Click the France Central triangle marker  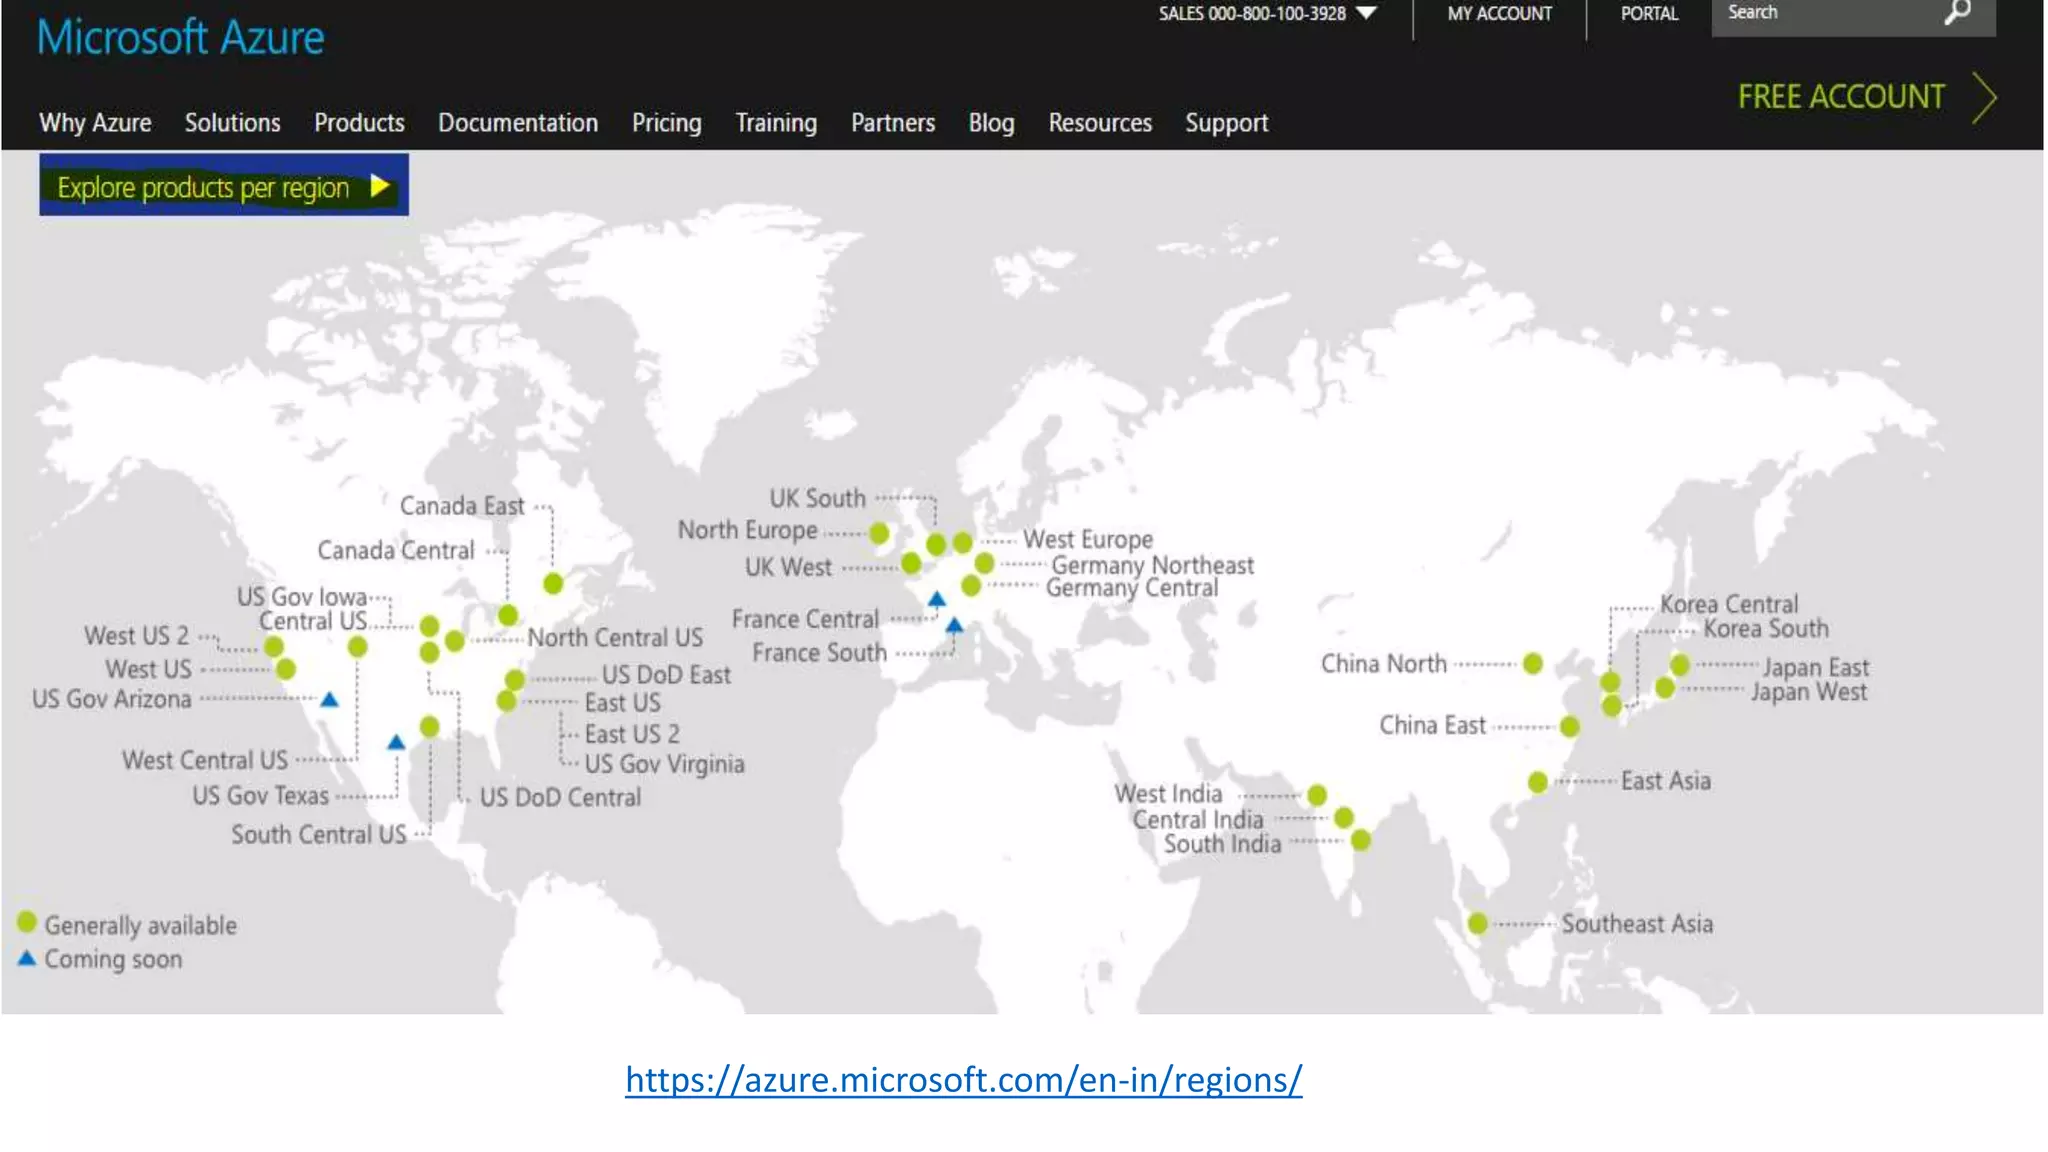click(x=937, y=600)
